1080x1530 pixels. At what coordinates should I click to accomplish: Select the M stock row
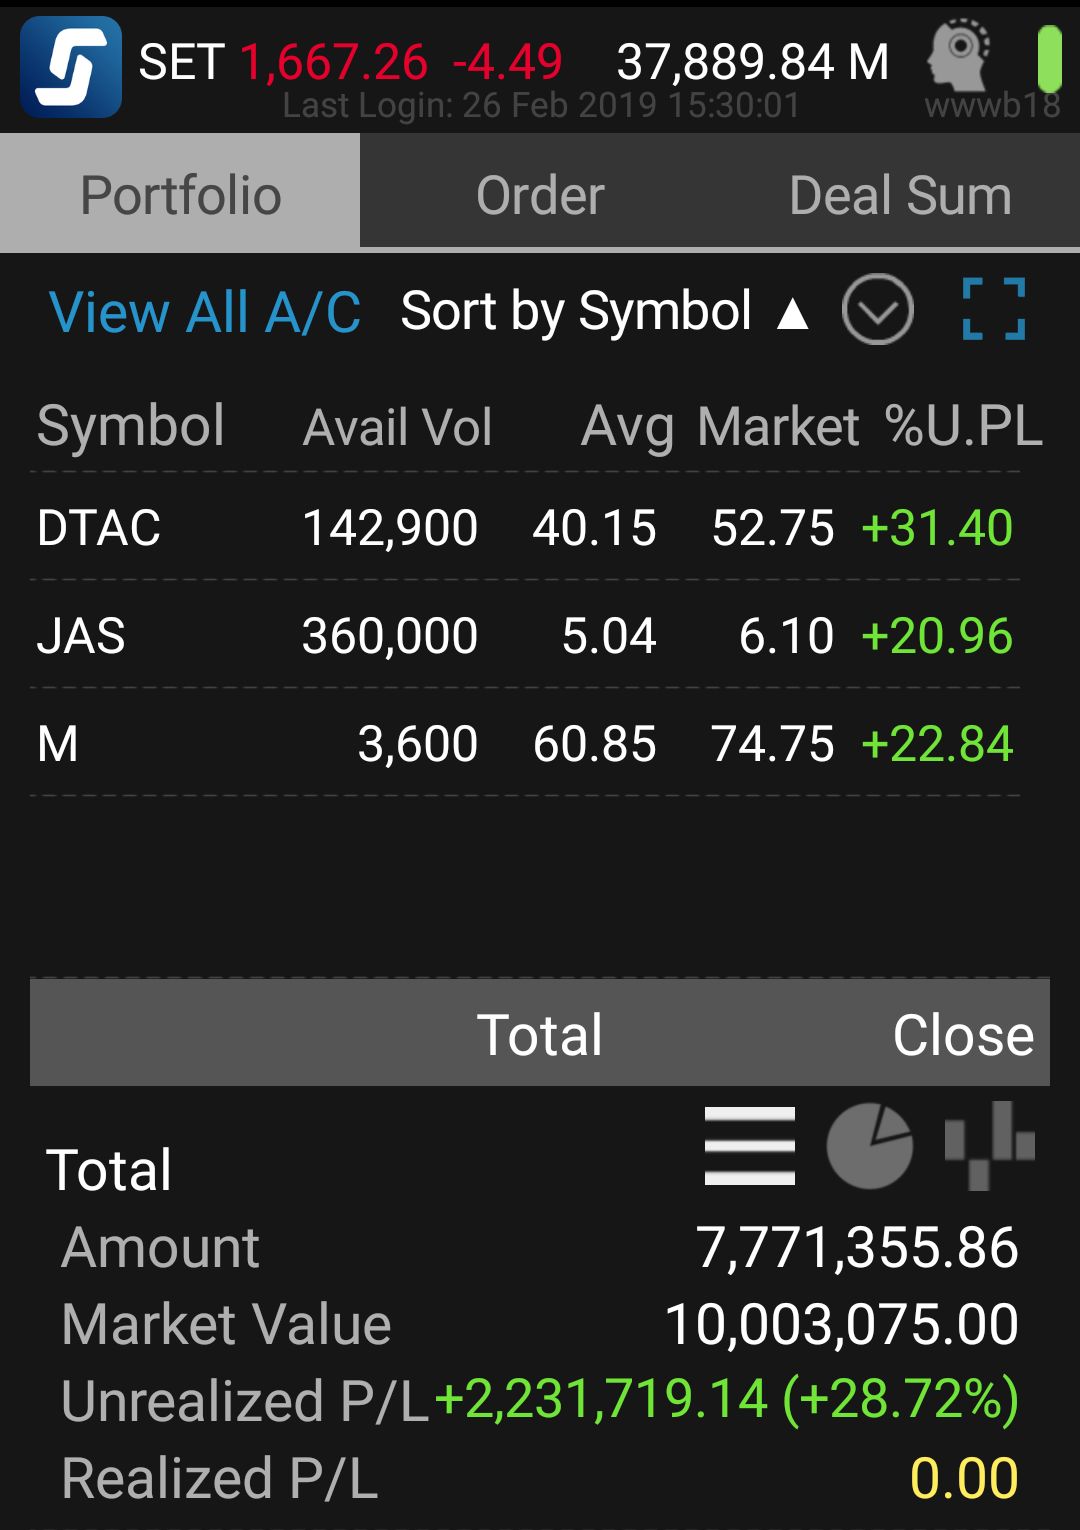coord(525,743)
